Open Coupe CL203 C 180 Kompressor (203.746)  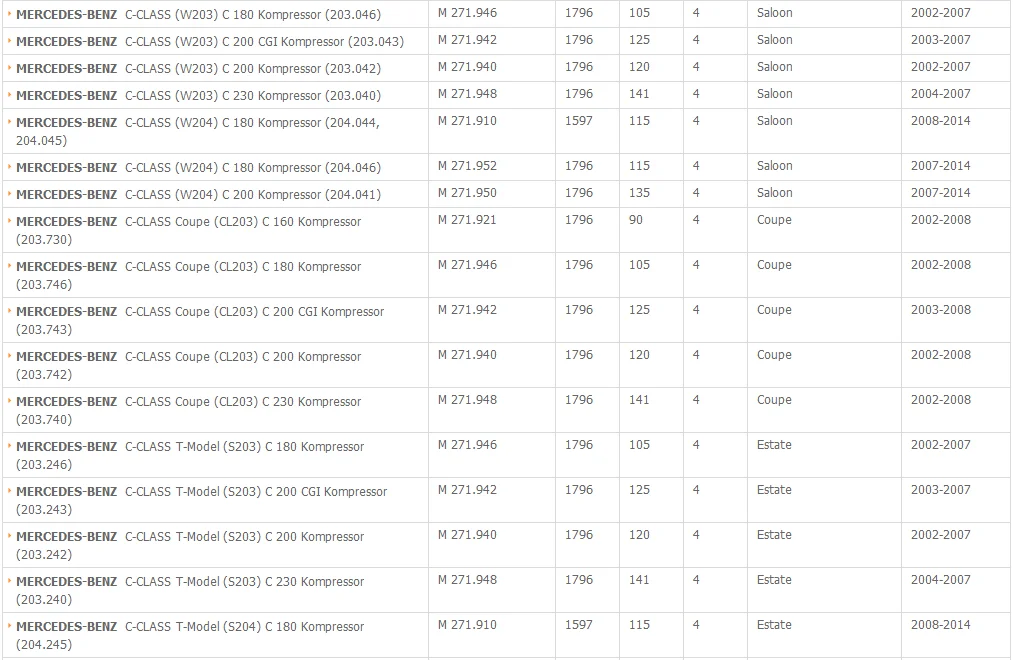[189, 275]
